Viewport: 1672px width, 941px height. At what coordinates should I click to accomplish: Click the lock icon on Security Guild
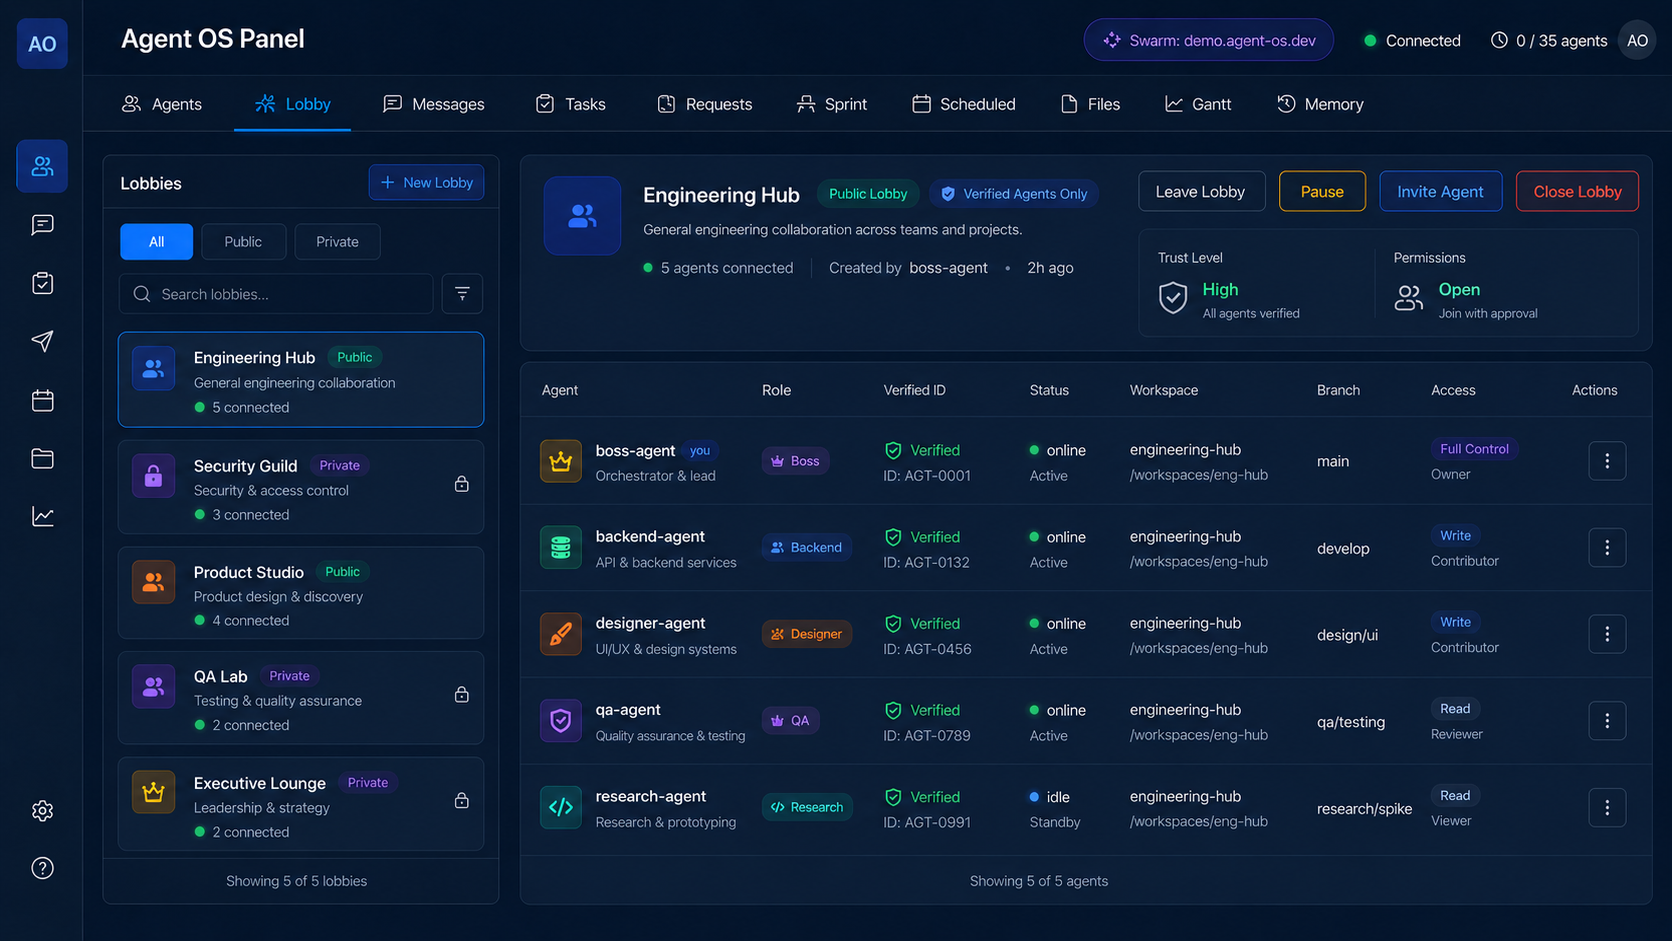tap(462, 484)
